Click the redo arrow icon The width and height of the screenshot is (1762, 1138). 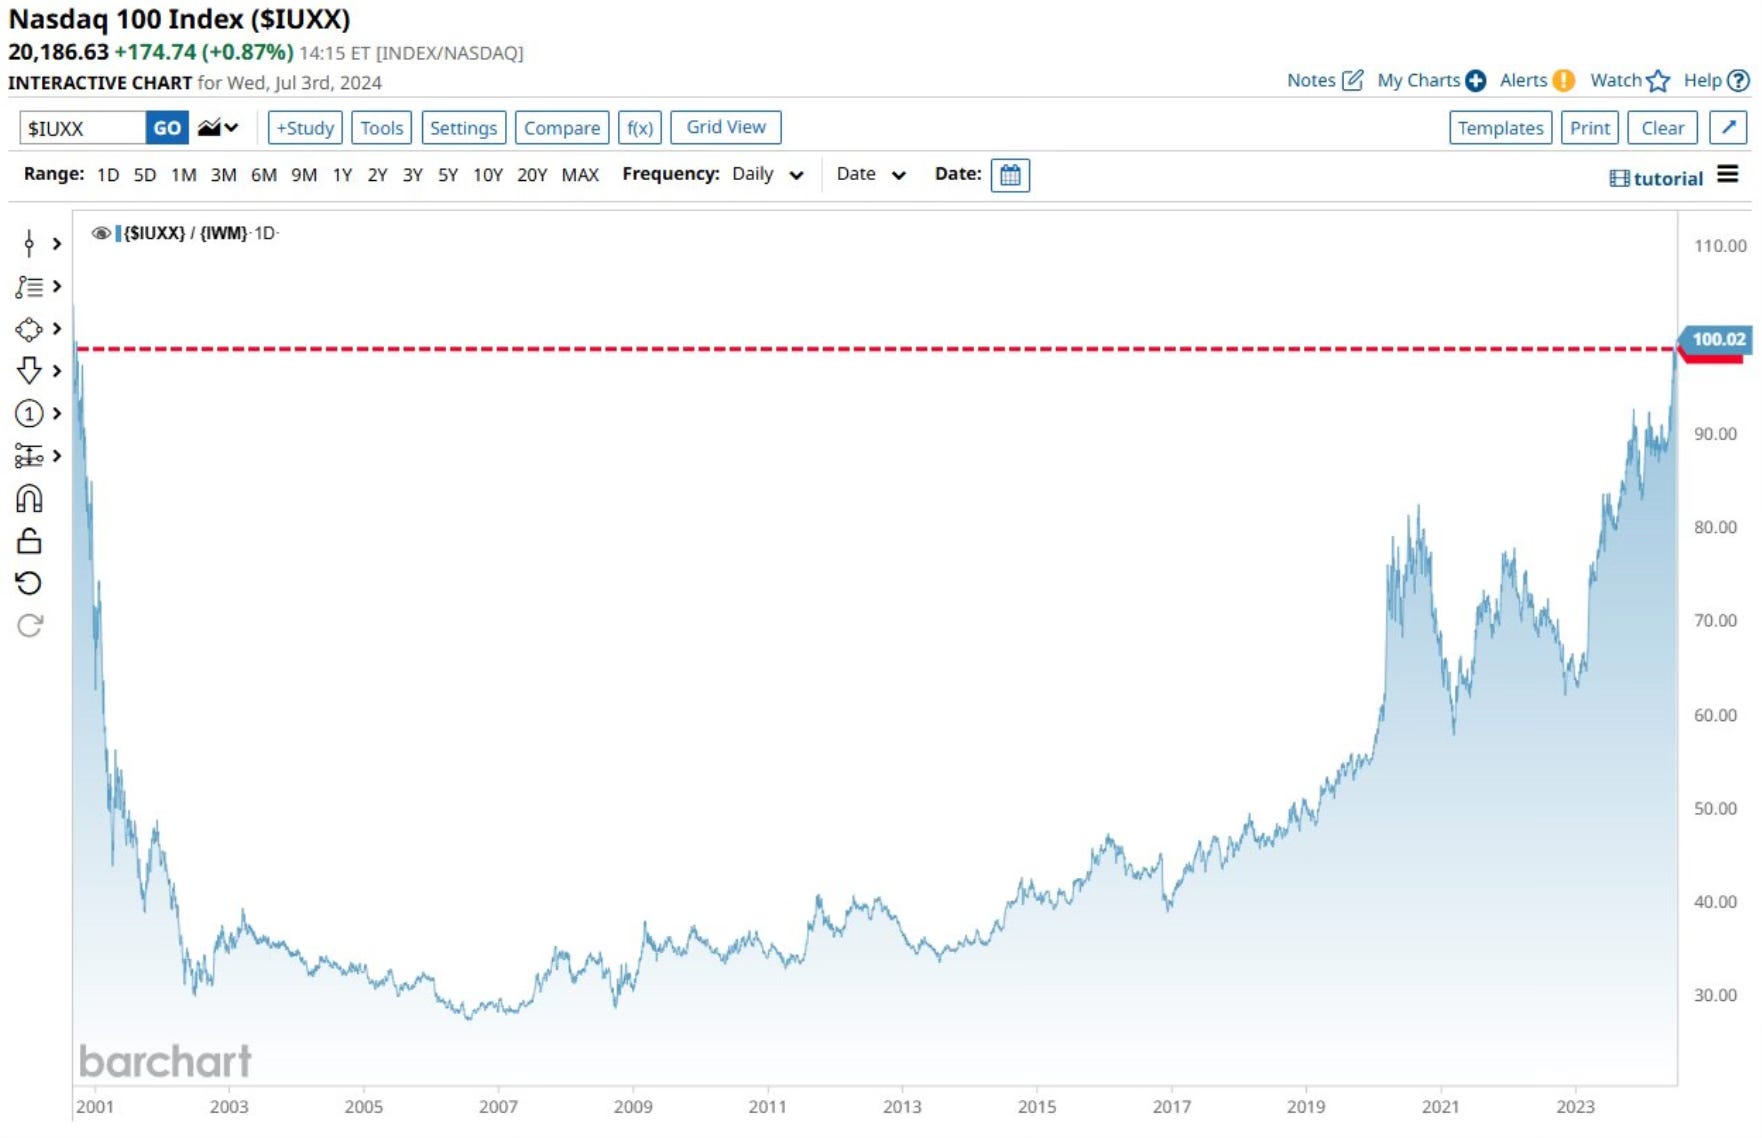(x=29, y=626)
